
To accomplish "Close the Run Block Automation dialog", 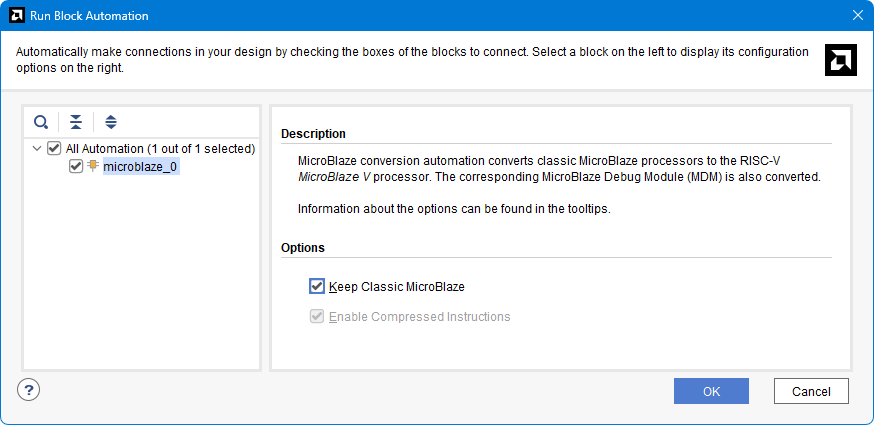I will (x=858, y=15).
